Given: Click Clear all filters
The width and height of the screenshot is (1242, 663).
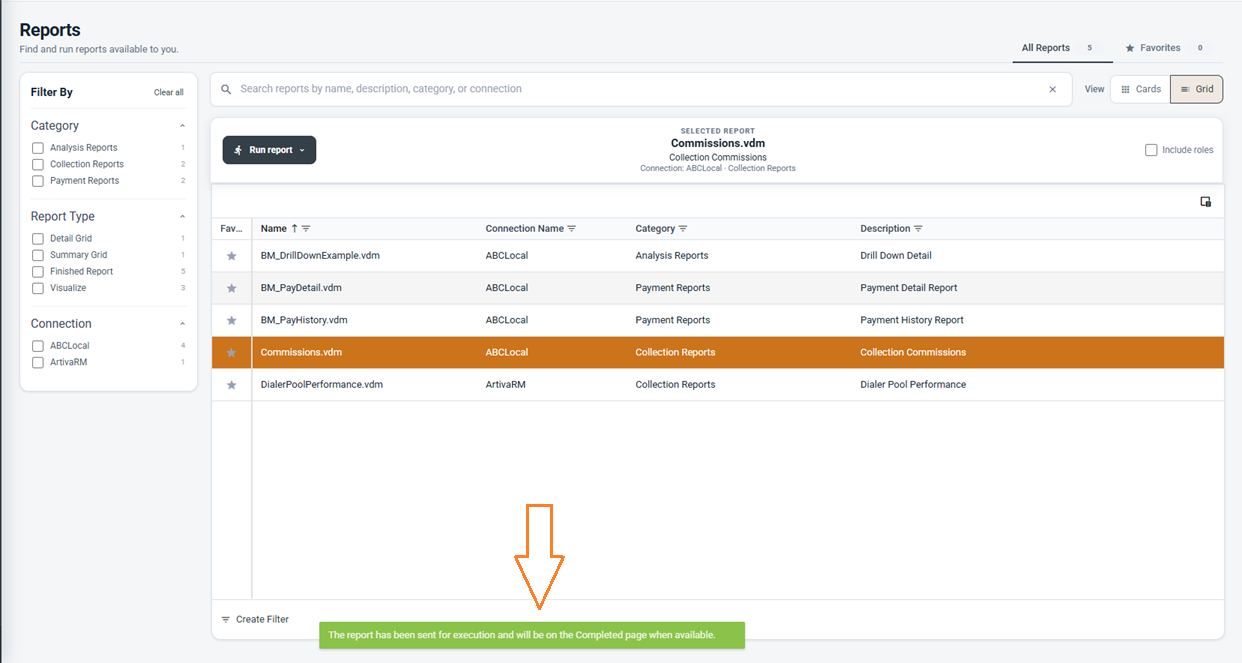Looking at the screenshot, I should coord(168,93).
